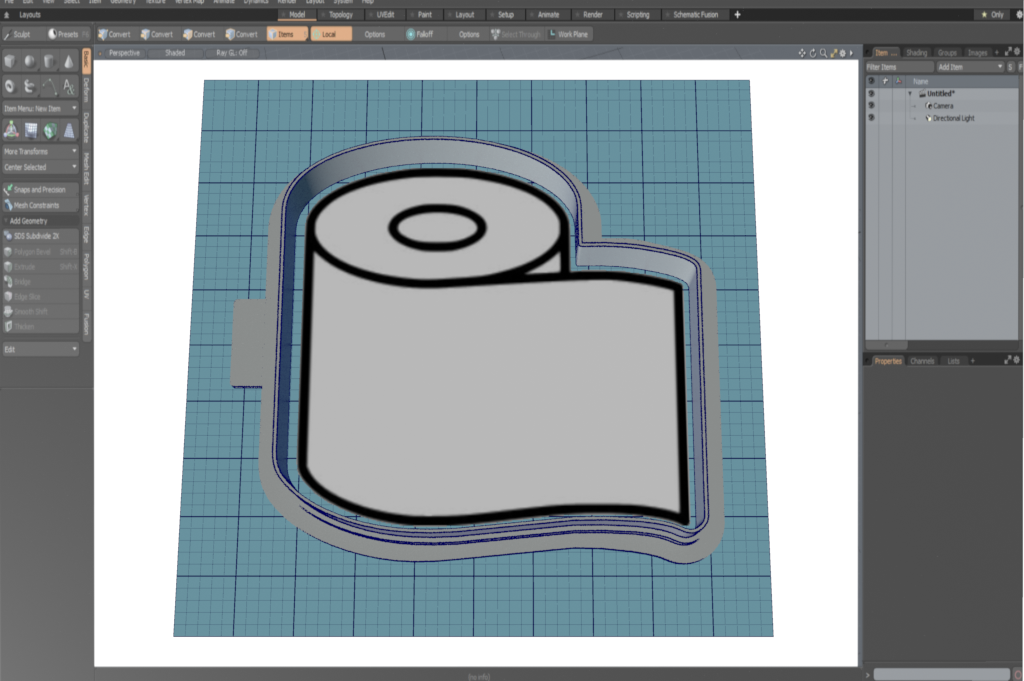Switch to the Topology layout tab
This screenshot has height=681, width=1024.
pyautogui.click(x=340, y=15)
